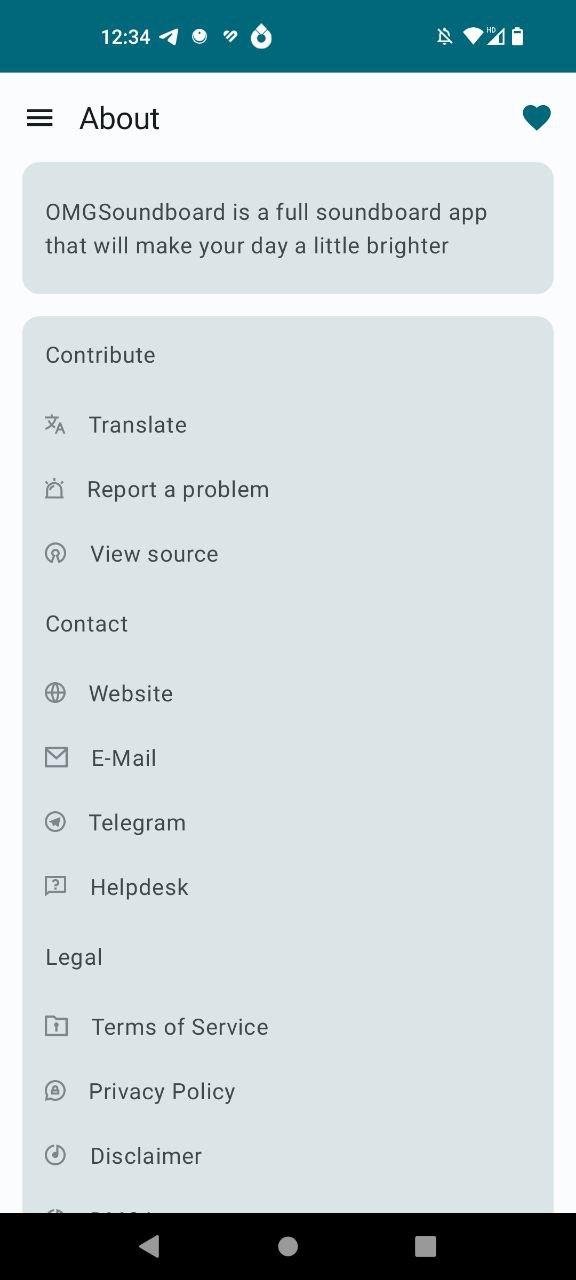Viewport: 576px width, 1280px height.
Task: Tap the heart favorite icon
Action: click(537, 118)
